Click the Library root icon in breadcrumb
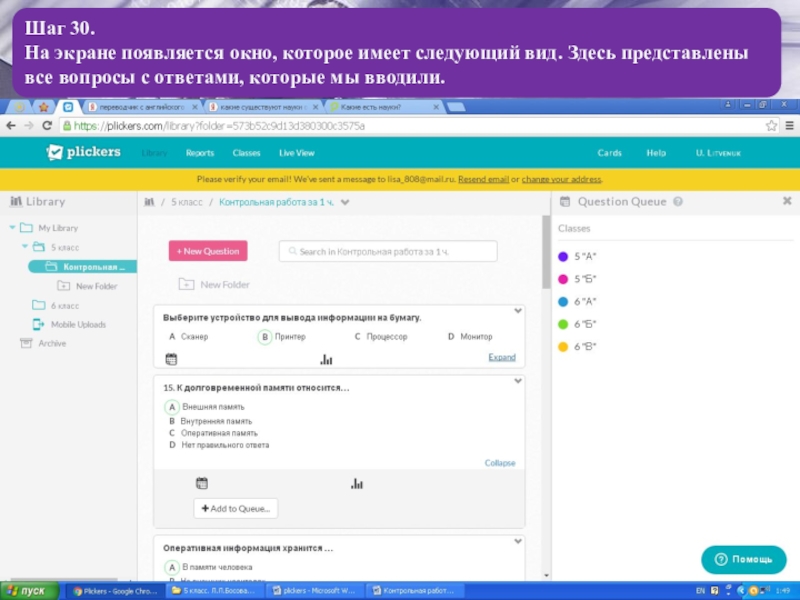Viewport: 800px width, 600px height. (x=149, y=202)
